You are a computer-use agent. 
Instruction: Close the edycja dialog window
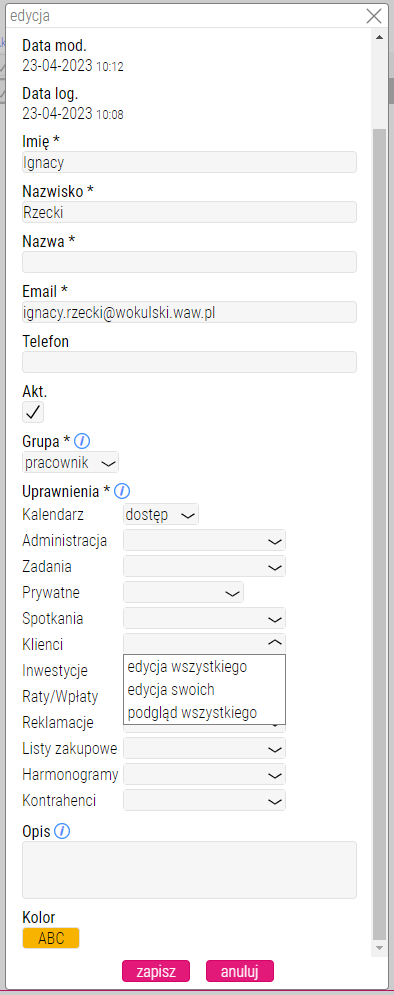coord(374,16)
